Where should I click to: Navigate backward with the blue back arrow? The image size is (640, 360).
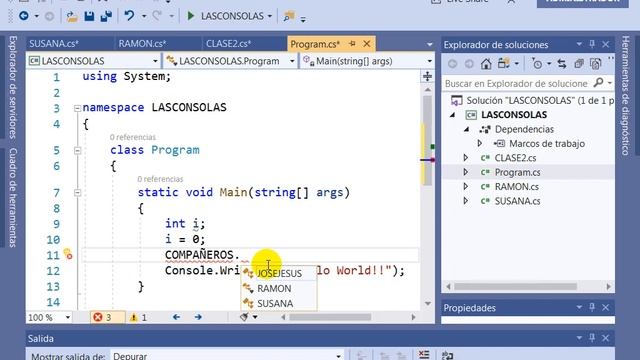tap(24, 16)
